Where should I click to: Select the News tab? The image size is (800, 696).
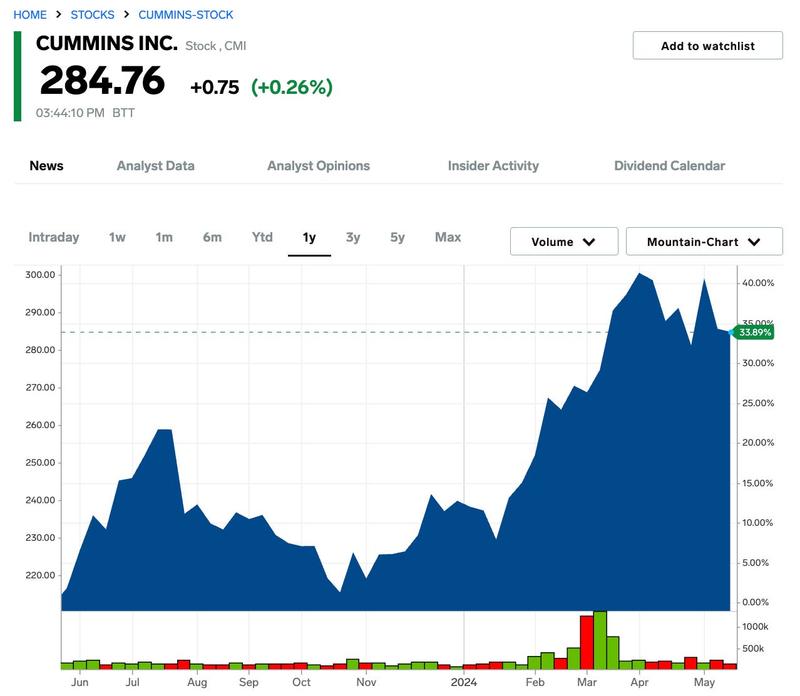click(46, 166)
